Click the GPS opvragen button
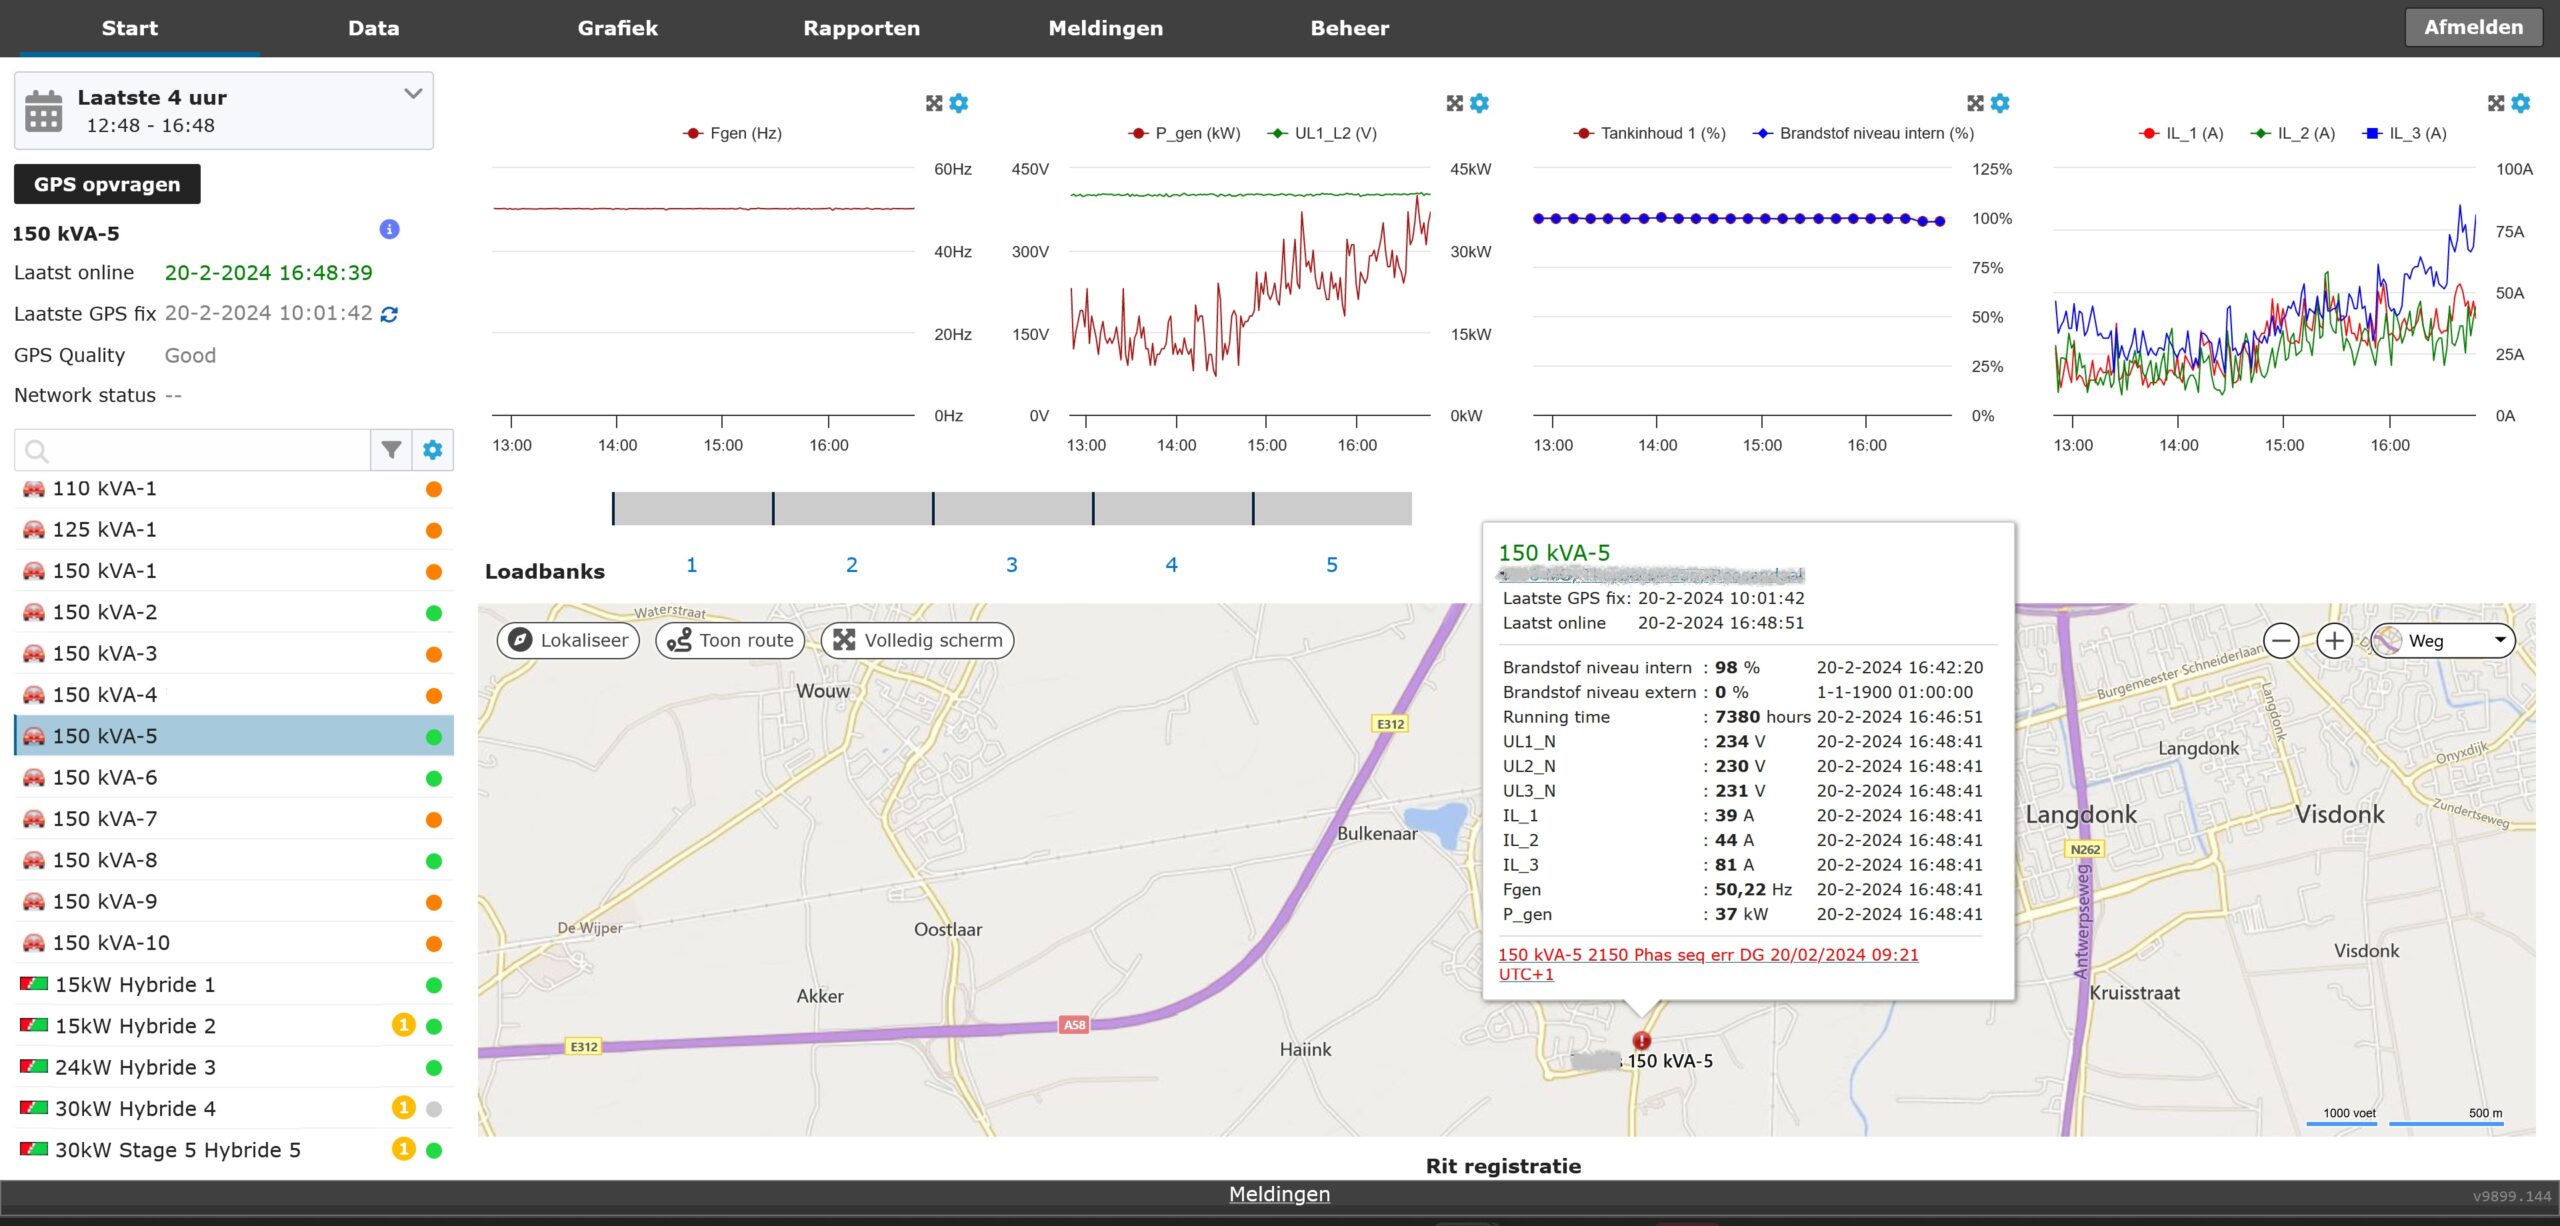Viewport: 2560px width, 1226px height. point(106,184)
